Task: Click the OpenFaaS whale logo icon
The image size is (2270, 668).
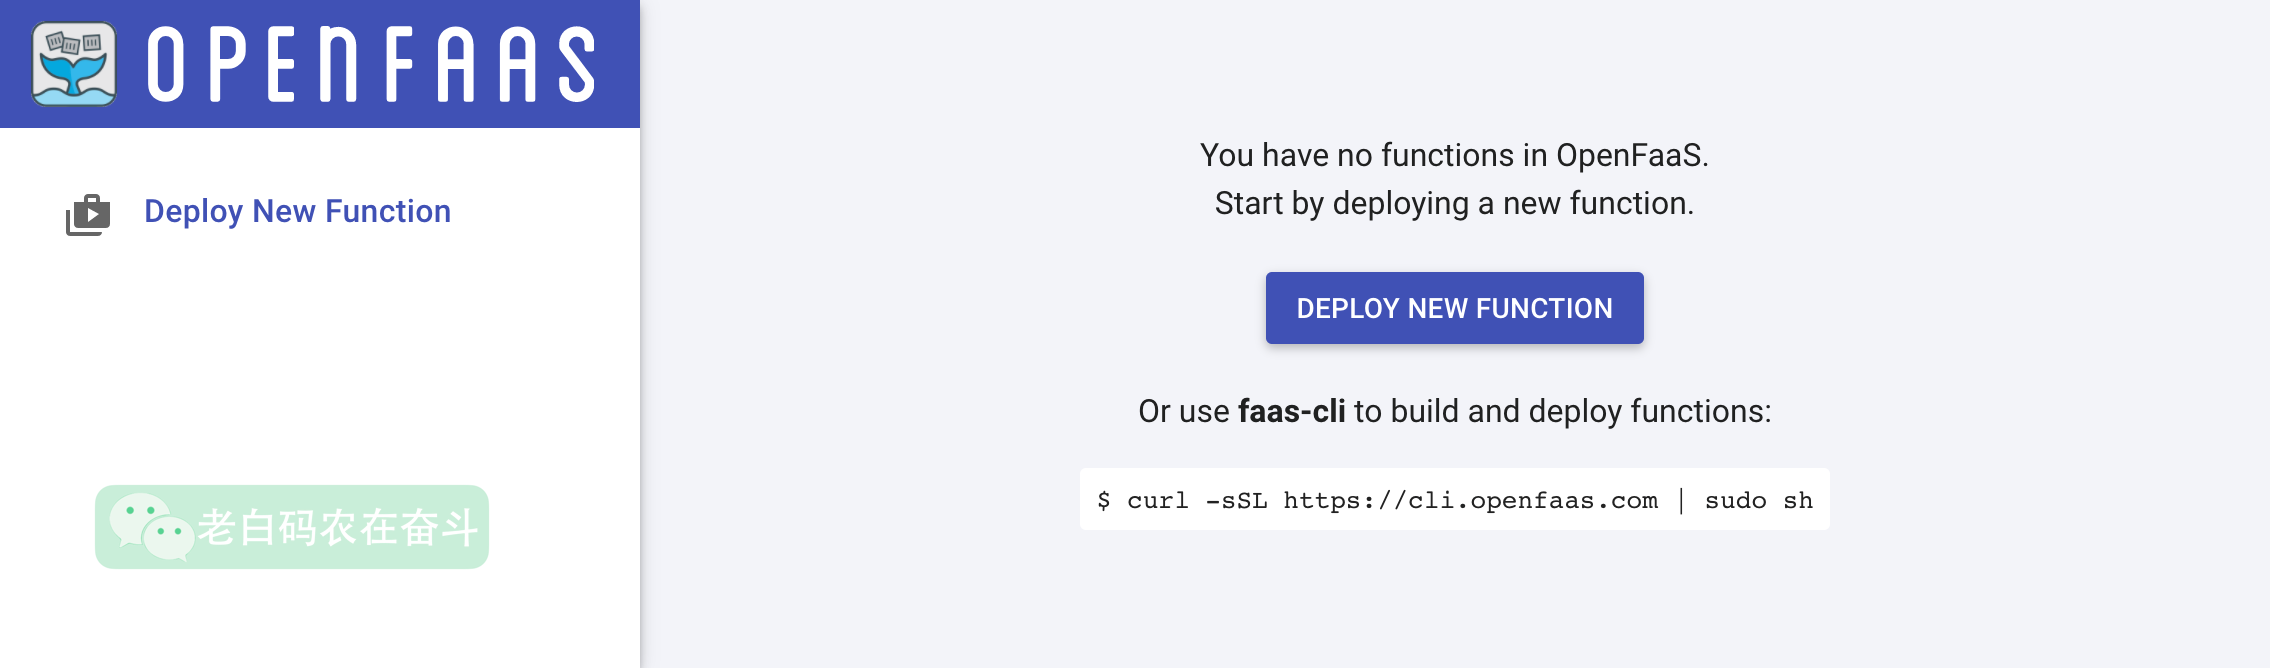Action: [74, 64]
